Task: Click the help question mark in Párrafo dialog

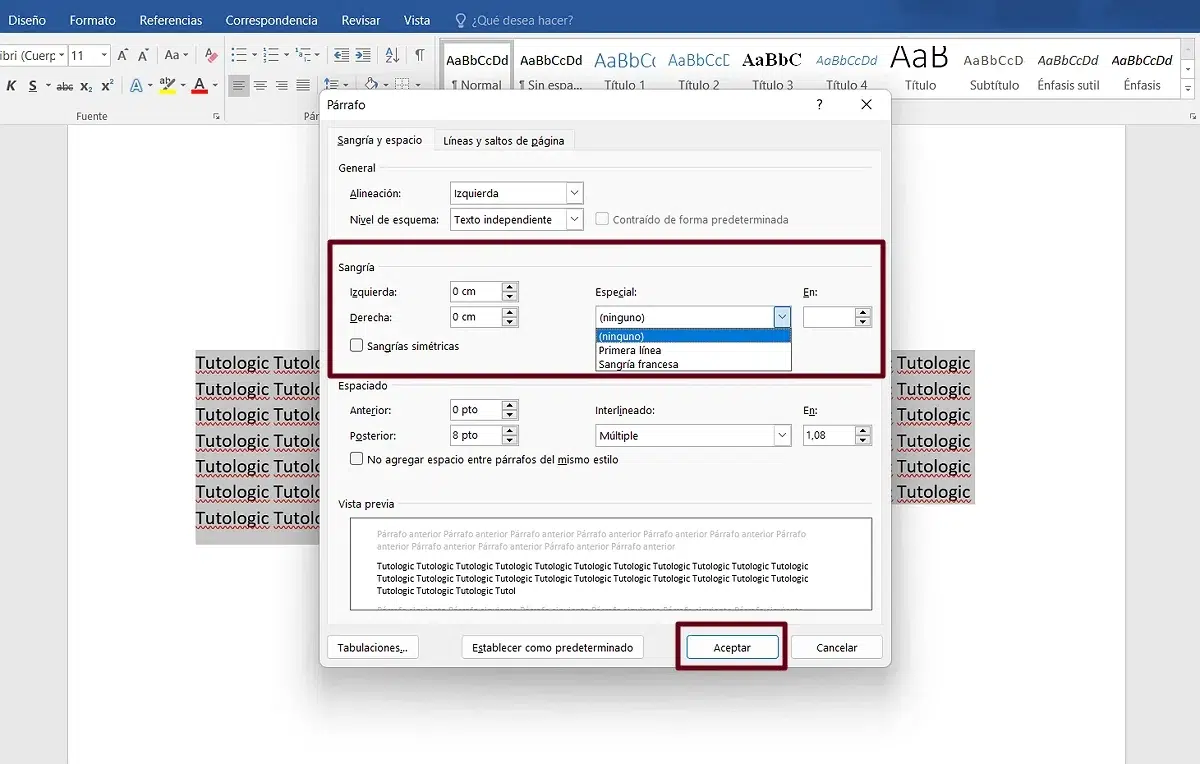Action: (x=820, y=104)
